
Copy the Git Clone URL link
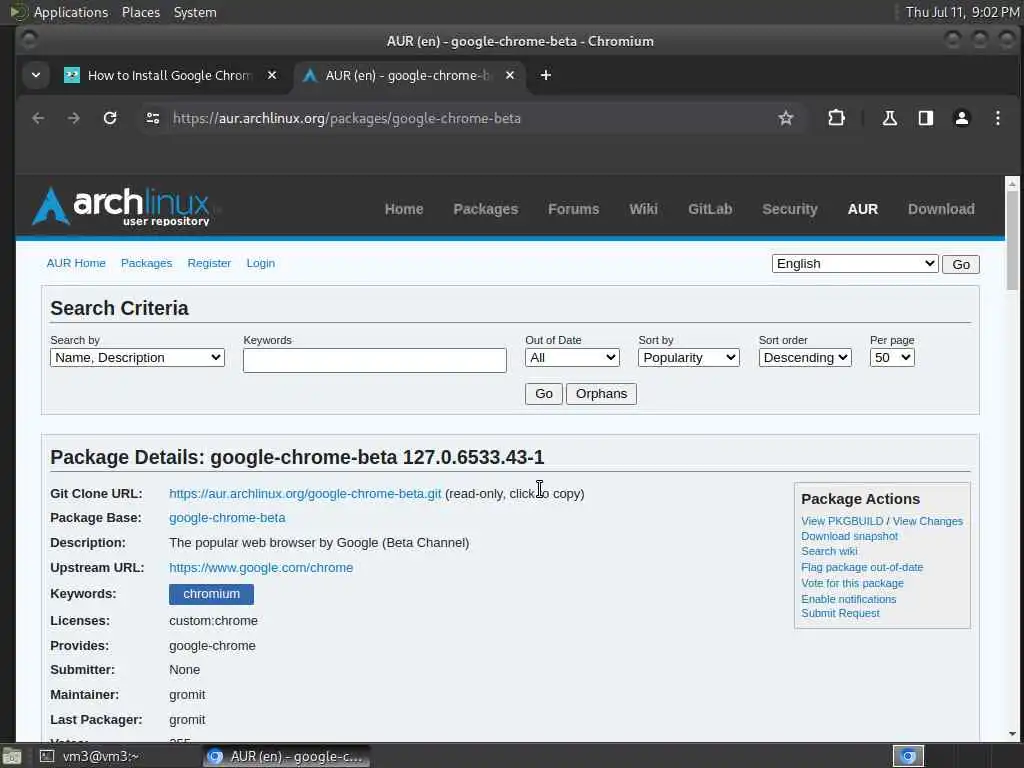pos(305,494)
